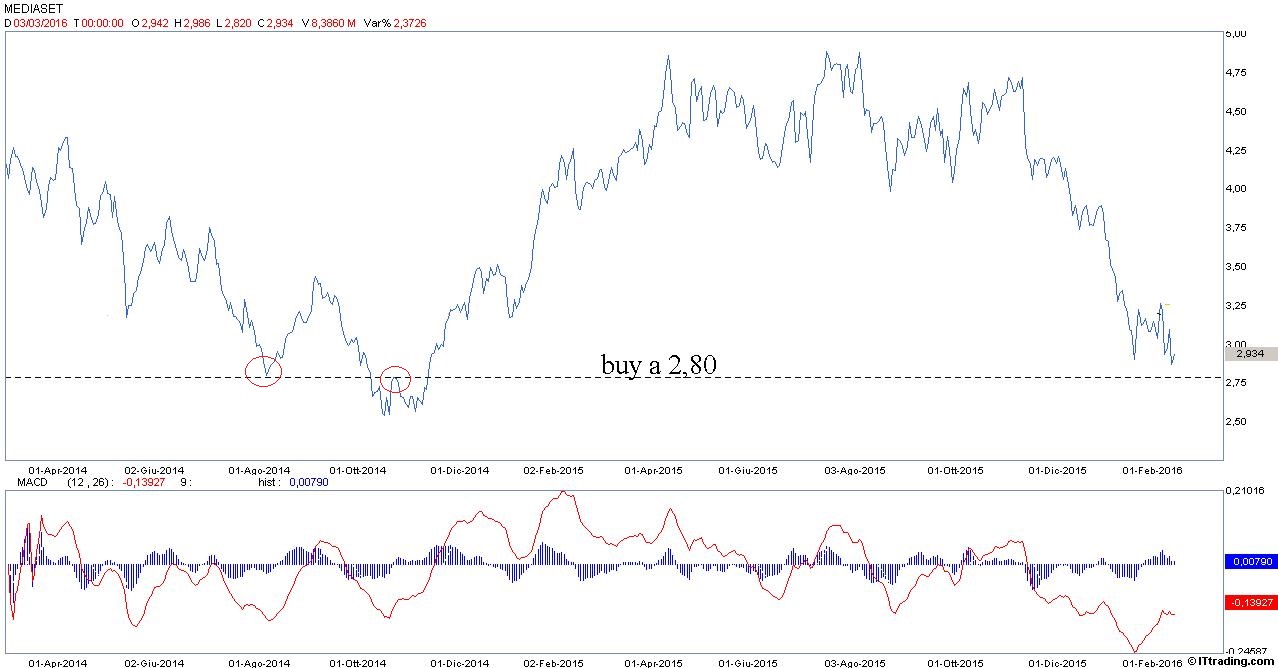Click 01-Feb-2016 on the price chart axis
The image size is (1278, 668).
pyautogui.click(x=1153, y=470)
